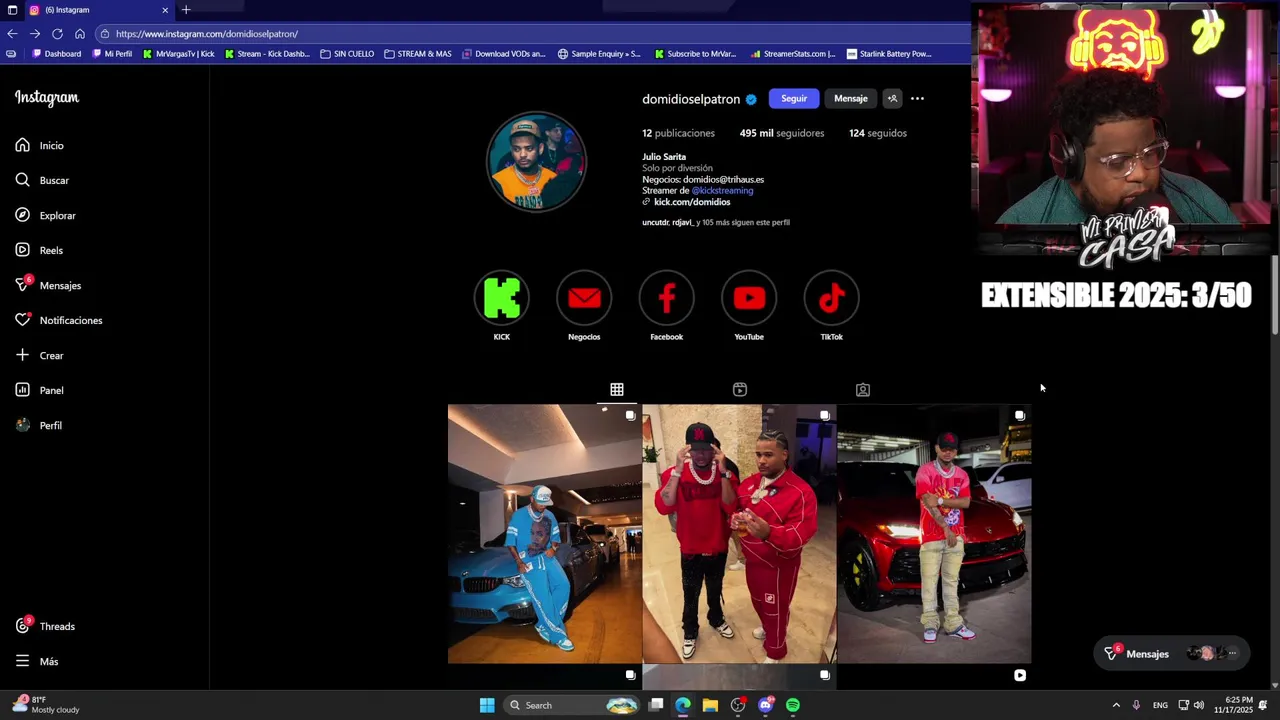Select the posts grid tab
The height and width of the screenshot is (720, 1280).
pos(617,390)
